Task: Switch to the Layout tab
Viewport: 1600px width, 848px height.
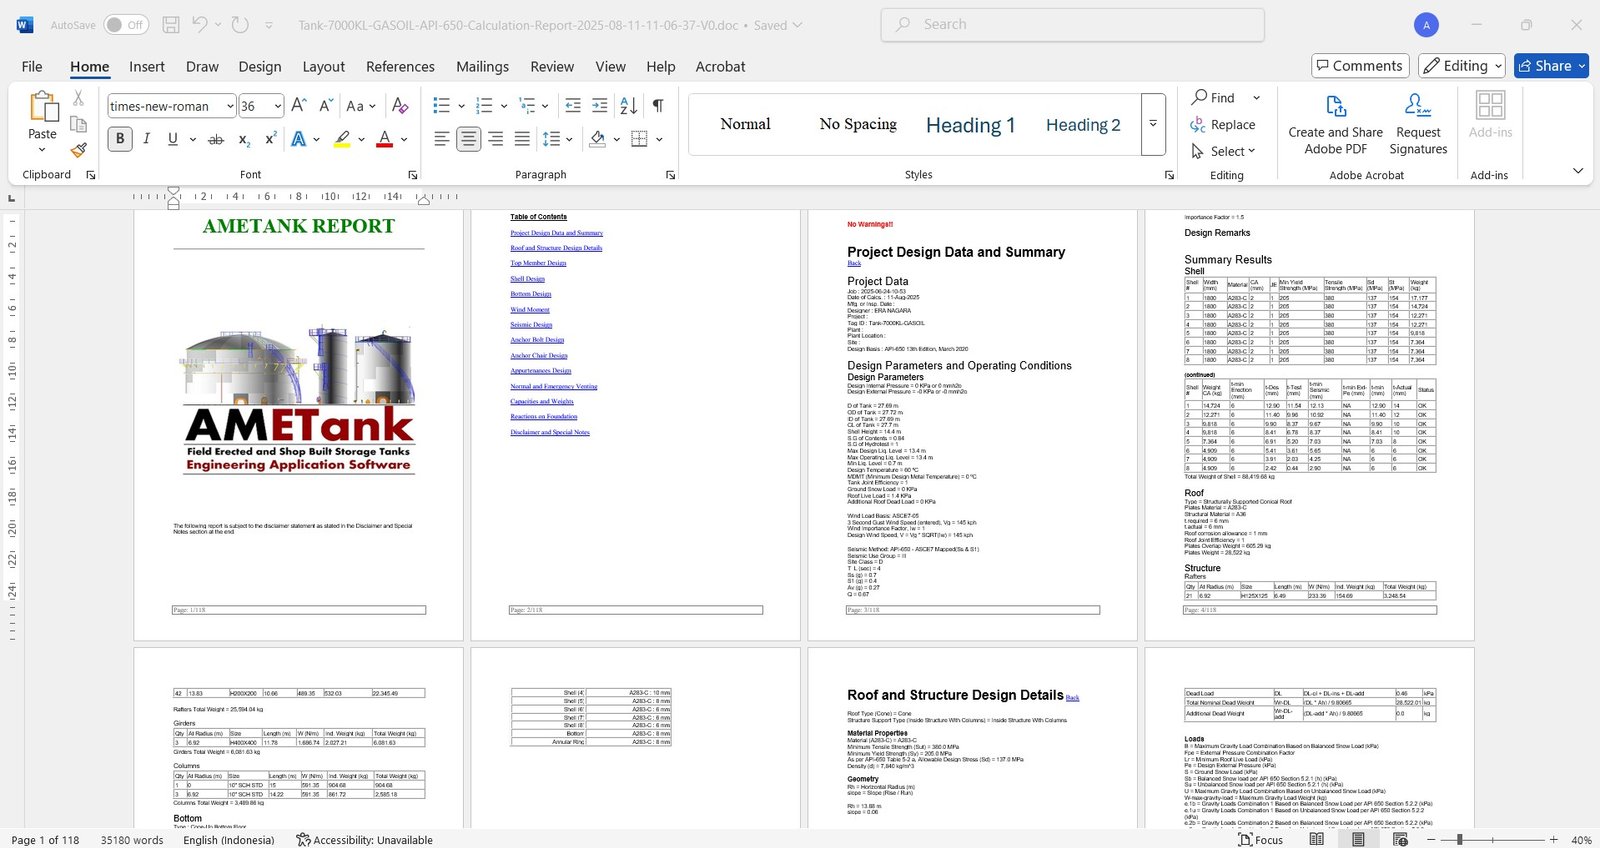Action: point(323,67)
